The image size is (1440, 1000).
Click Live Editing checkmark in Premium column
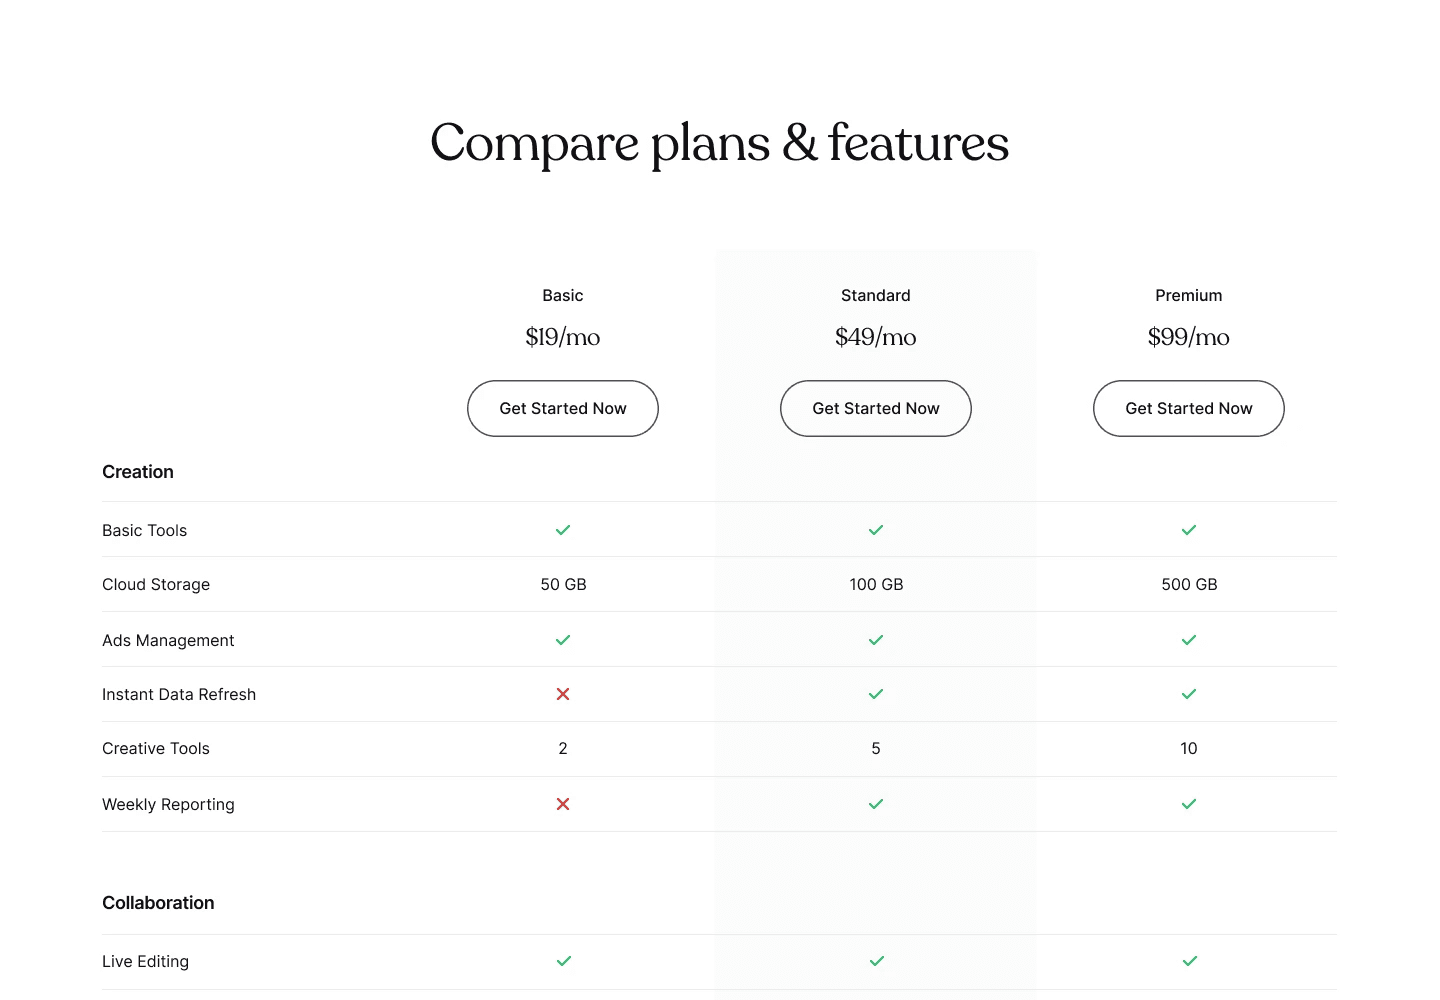coord(1190,961)
